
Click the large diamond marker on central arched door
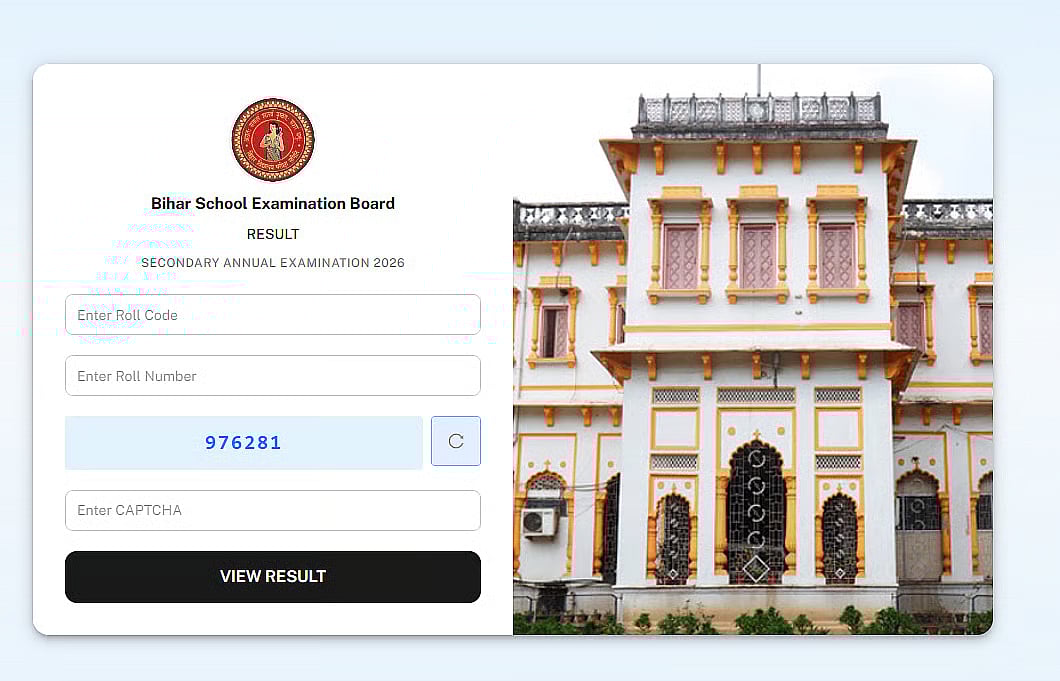pyautogui.click(x=756, y=569)
